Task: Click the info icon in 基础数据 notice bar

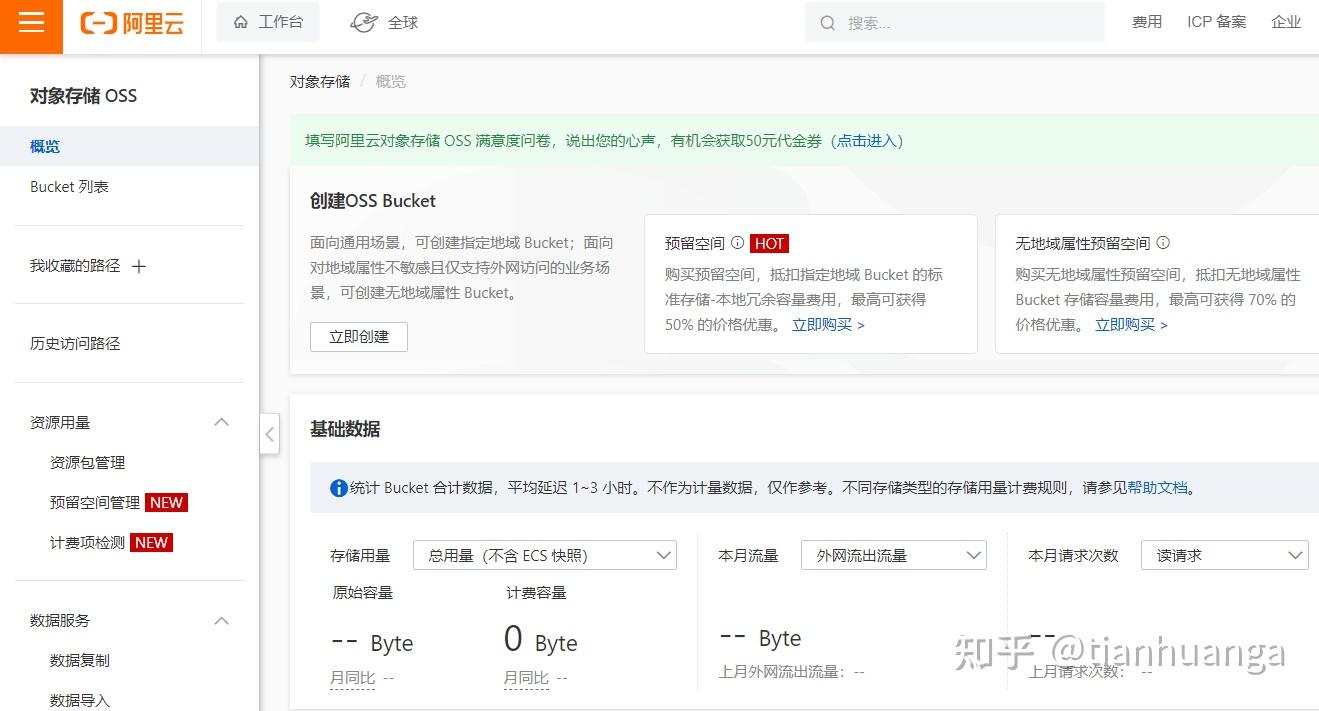Action: tap(336, 487)
